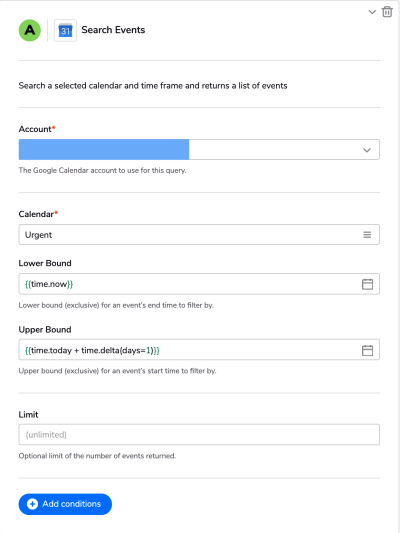Viewport: 400px width, 533px height.
Task: Click the green A step badge
Action: (30, 30)
